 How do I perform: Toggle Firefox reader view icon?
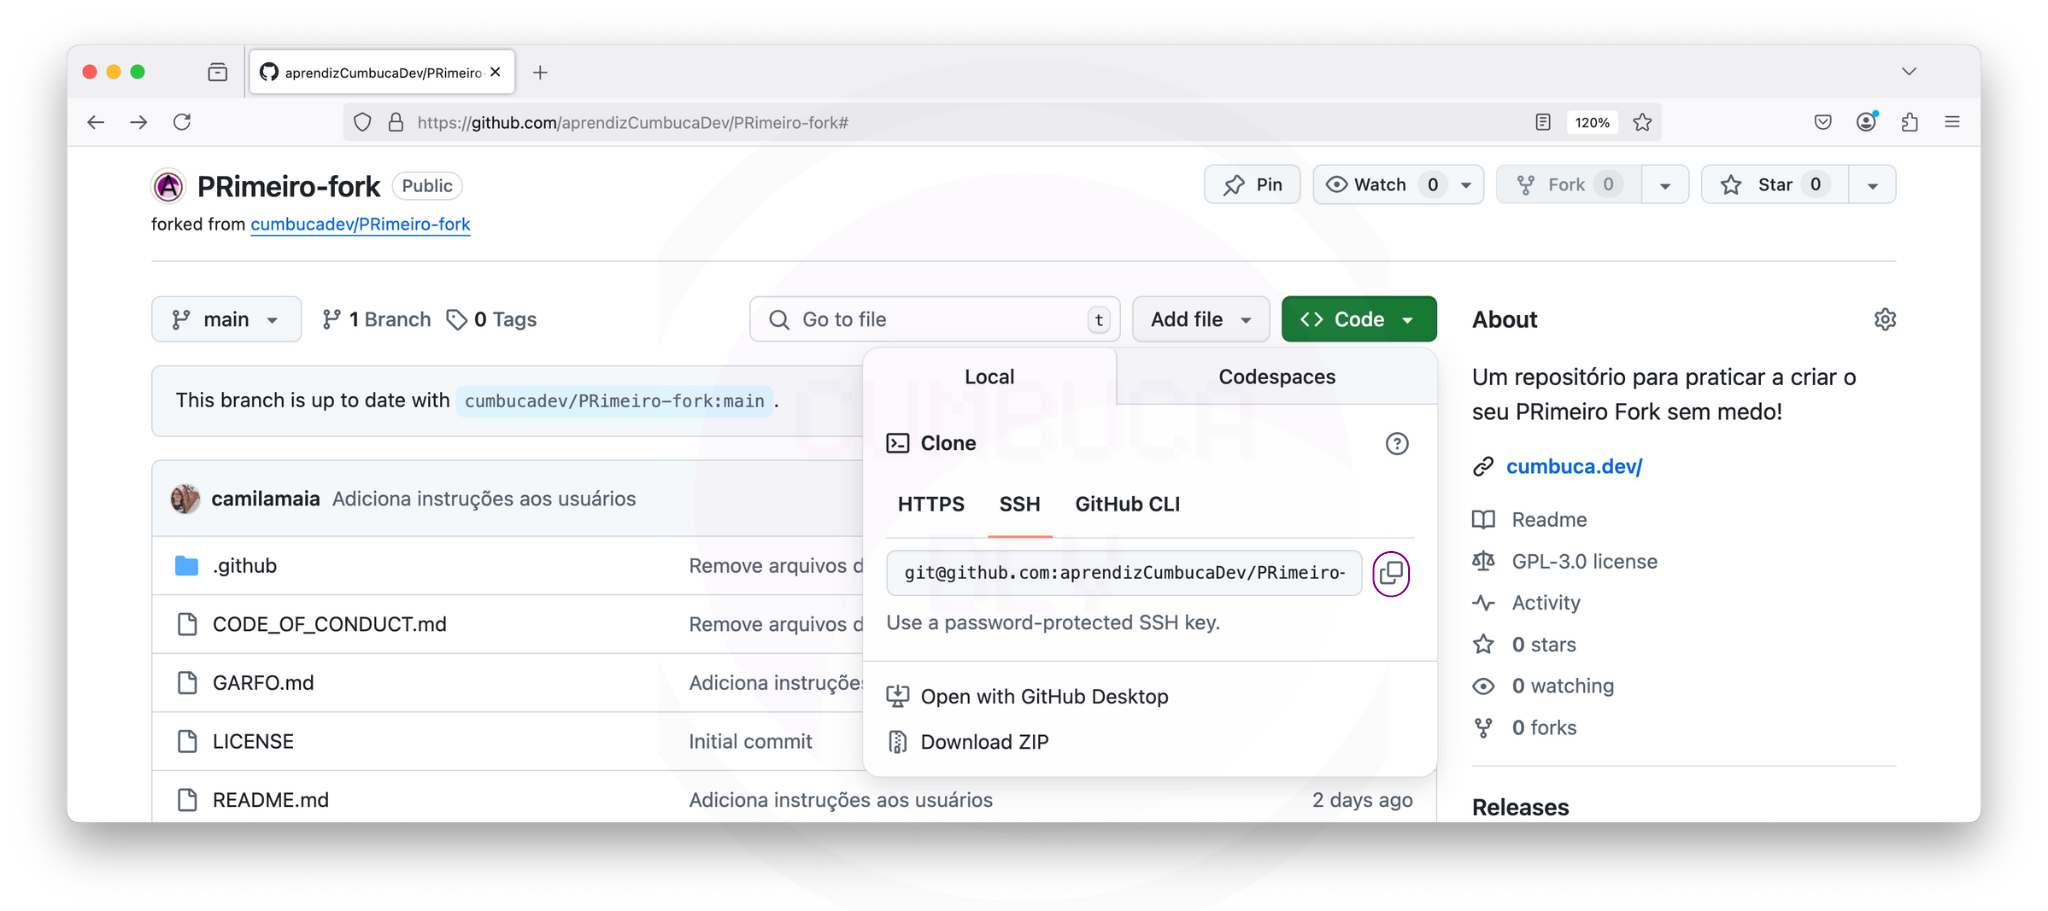coord(1542,122)
